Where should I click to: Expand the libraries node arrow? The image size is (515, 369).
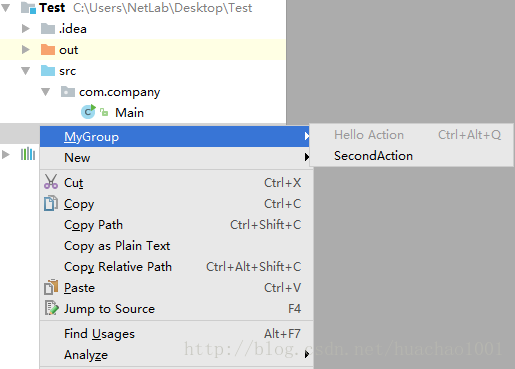pyautogui.click(x=6, y=154)
